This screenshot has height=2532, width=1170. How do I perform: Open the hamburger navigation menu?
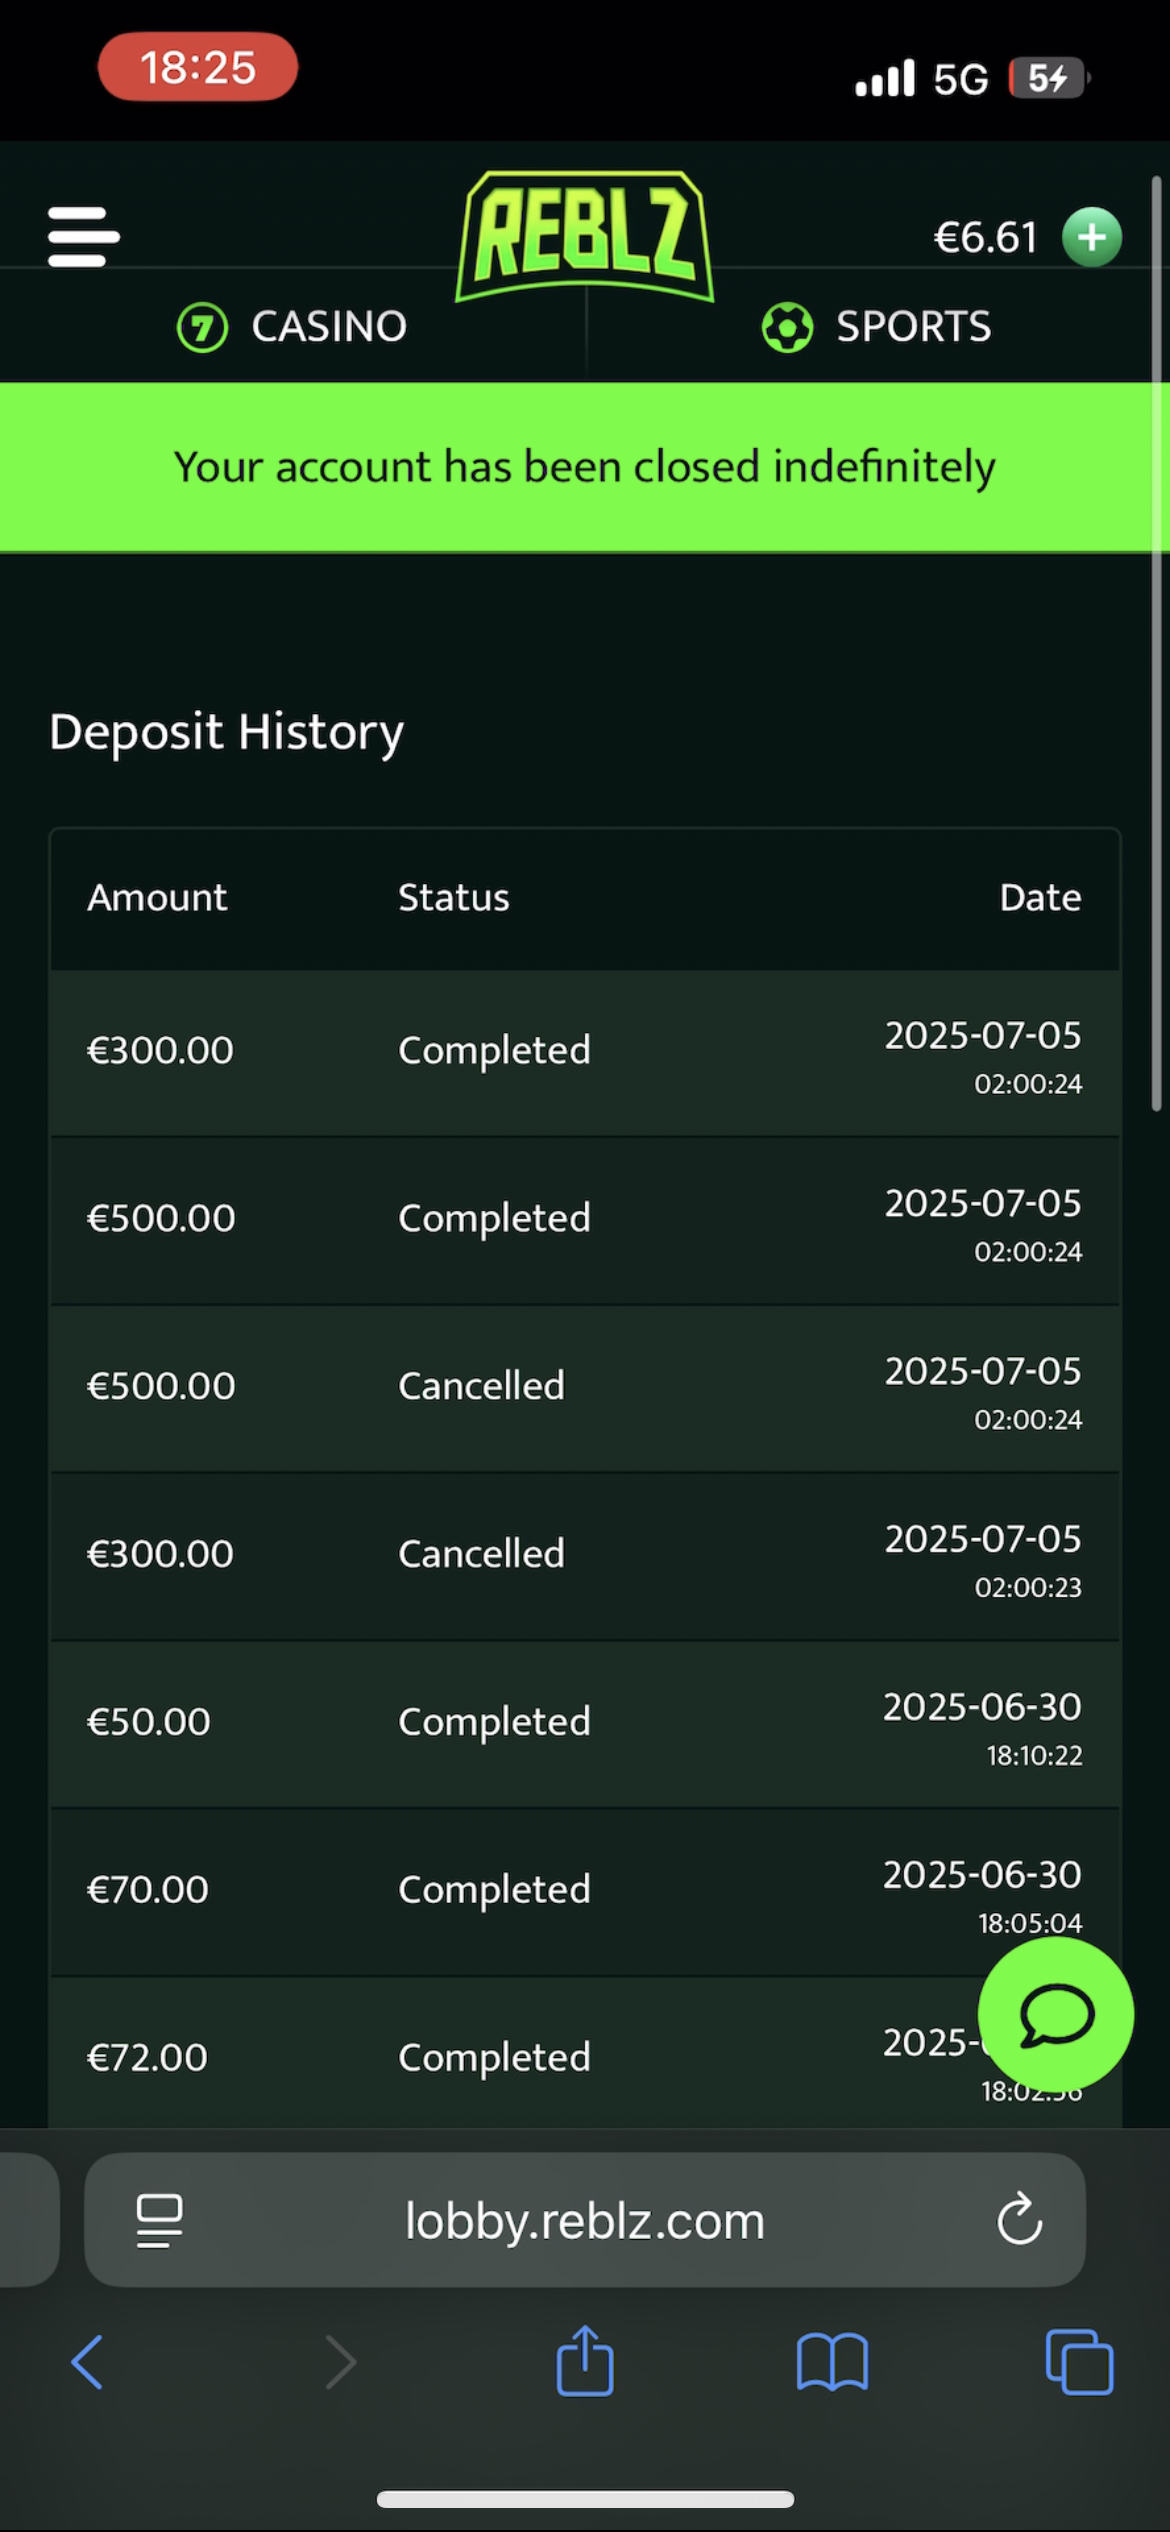click(x=84, y=237)
